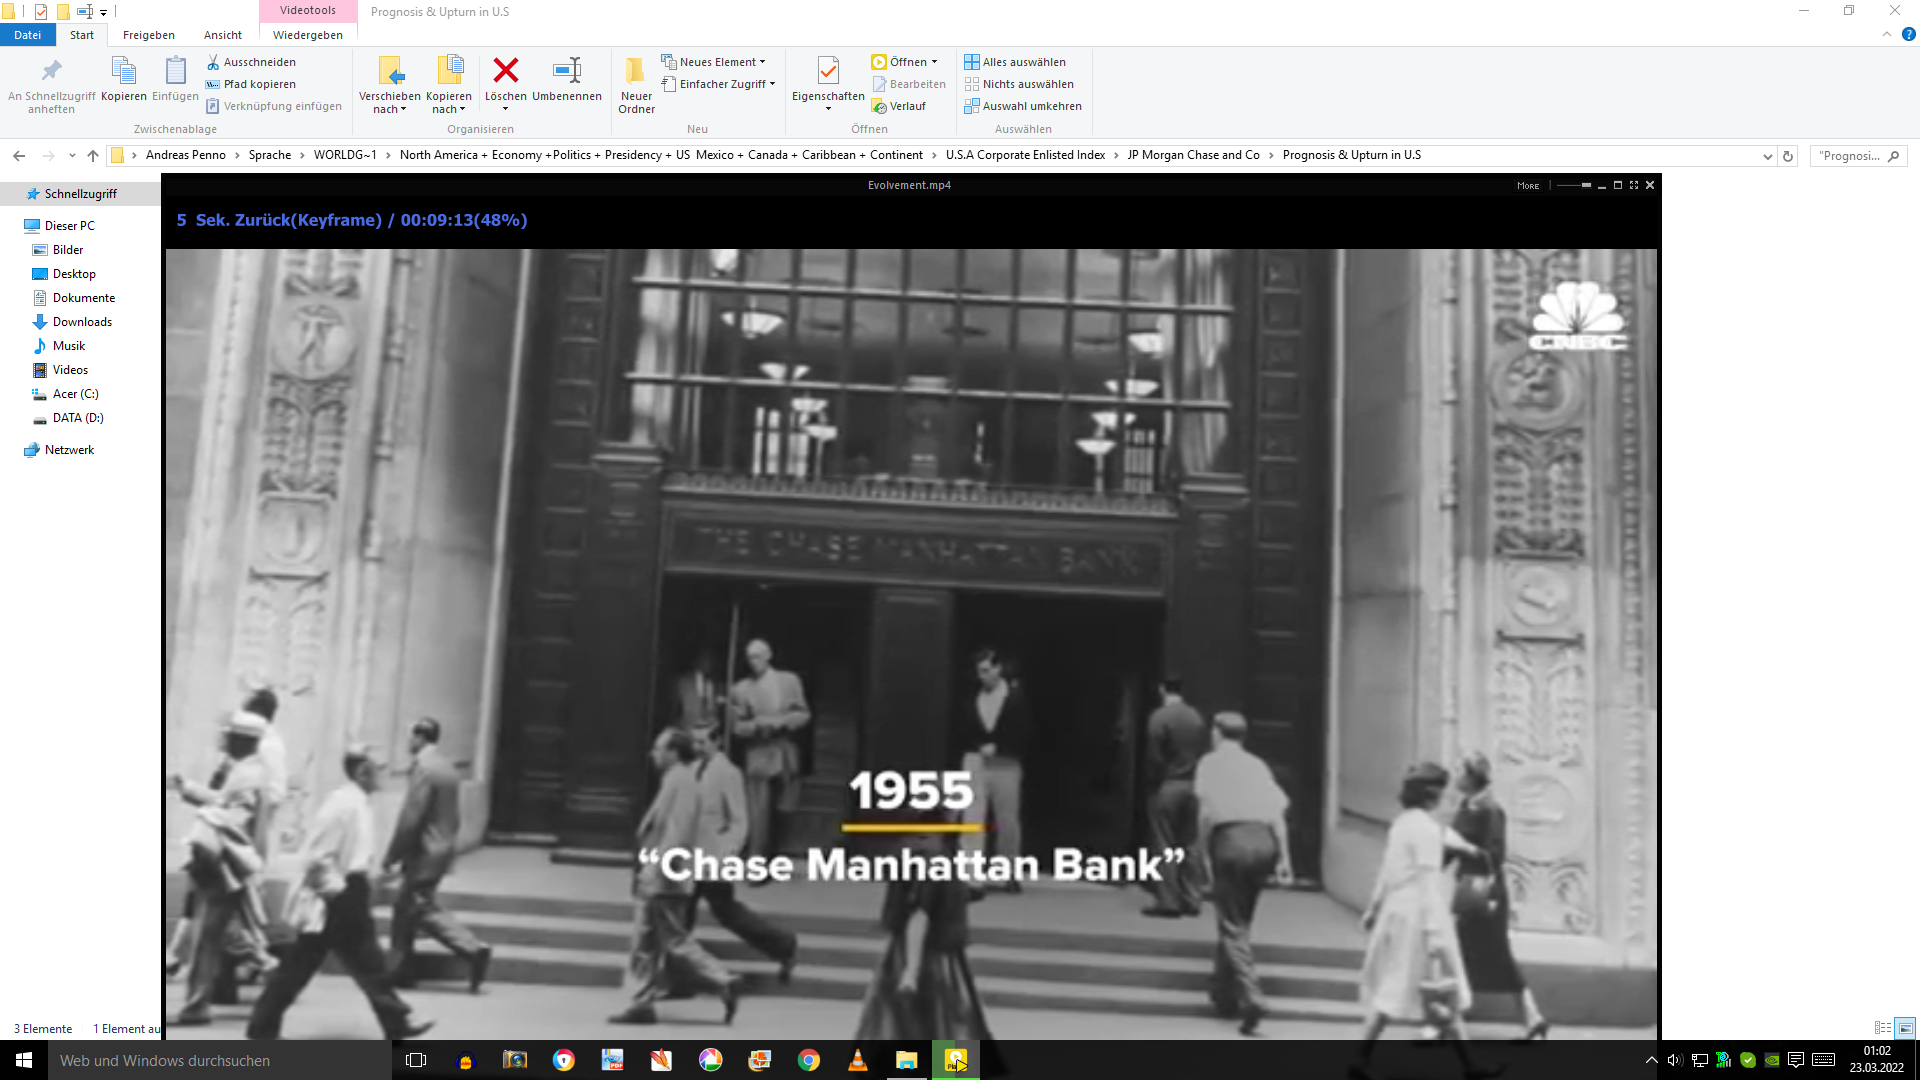Open Explorer help question mark icon
The image size is (1920, 1080).
tap(1908, 34)
